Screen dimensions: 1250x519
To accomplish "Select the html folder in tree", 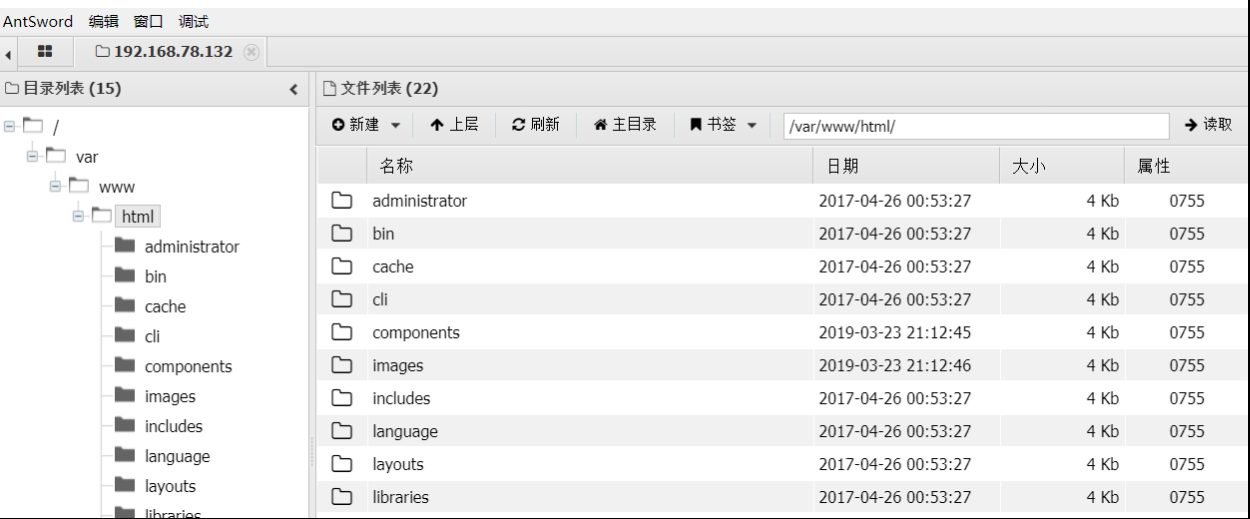I will click(137, 217).
